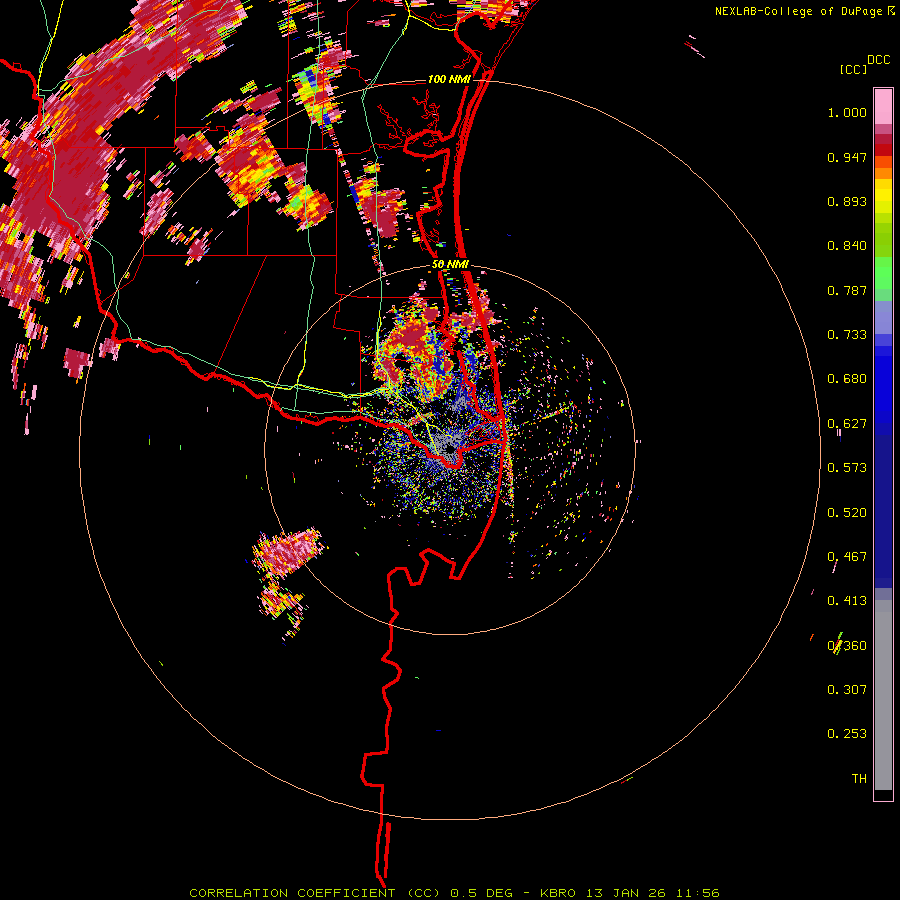This screenshot has height=900, width=900.
Task: Click the Correlation Coefficient product title caption
Action: [454, 893]
